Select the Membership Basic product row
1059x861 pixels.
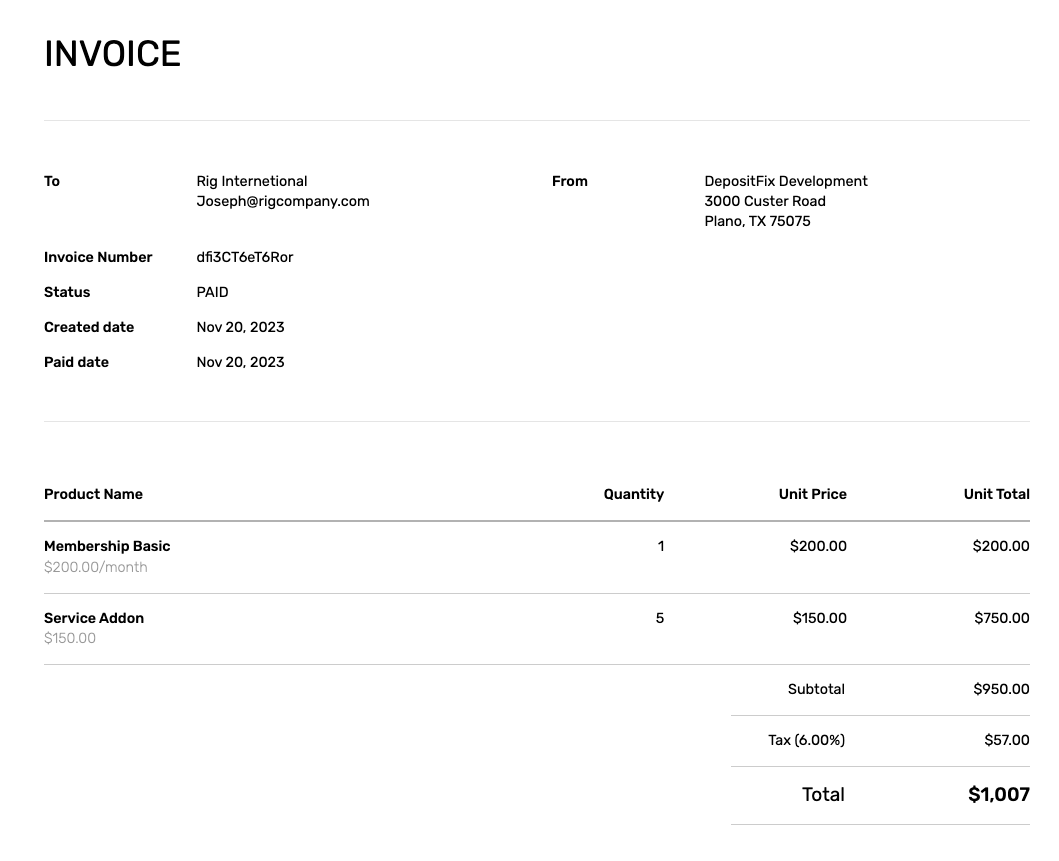tap(107, 546)
